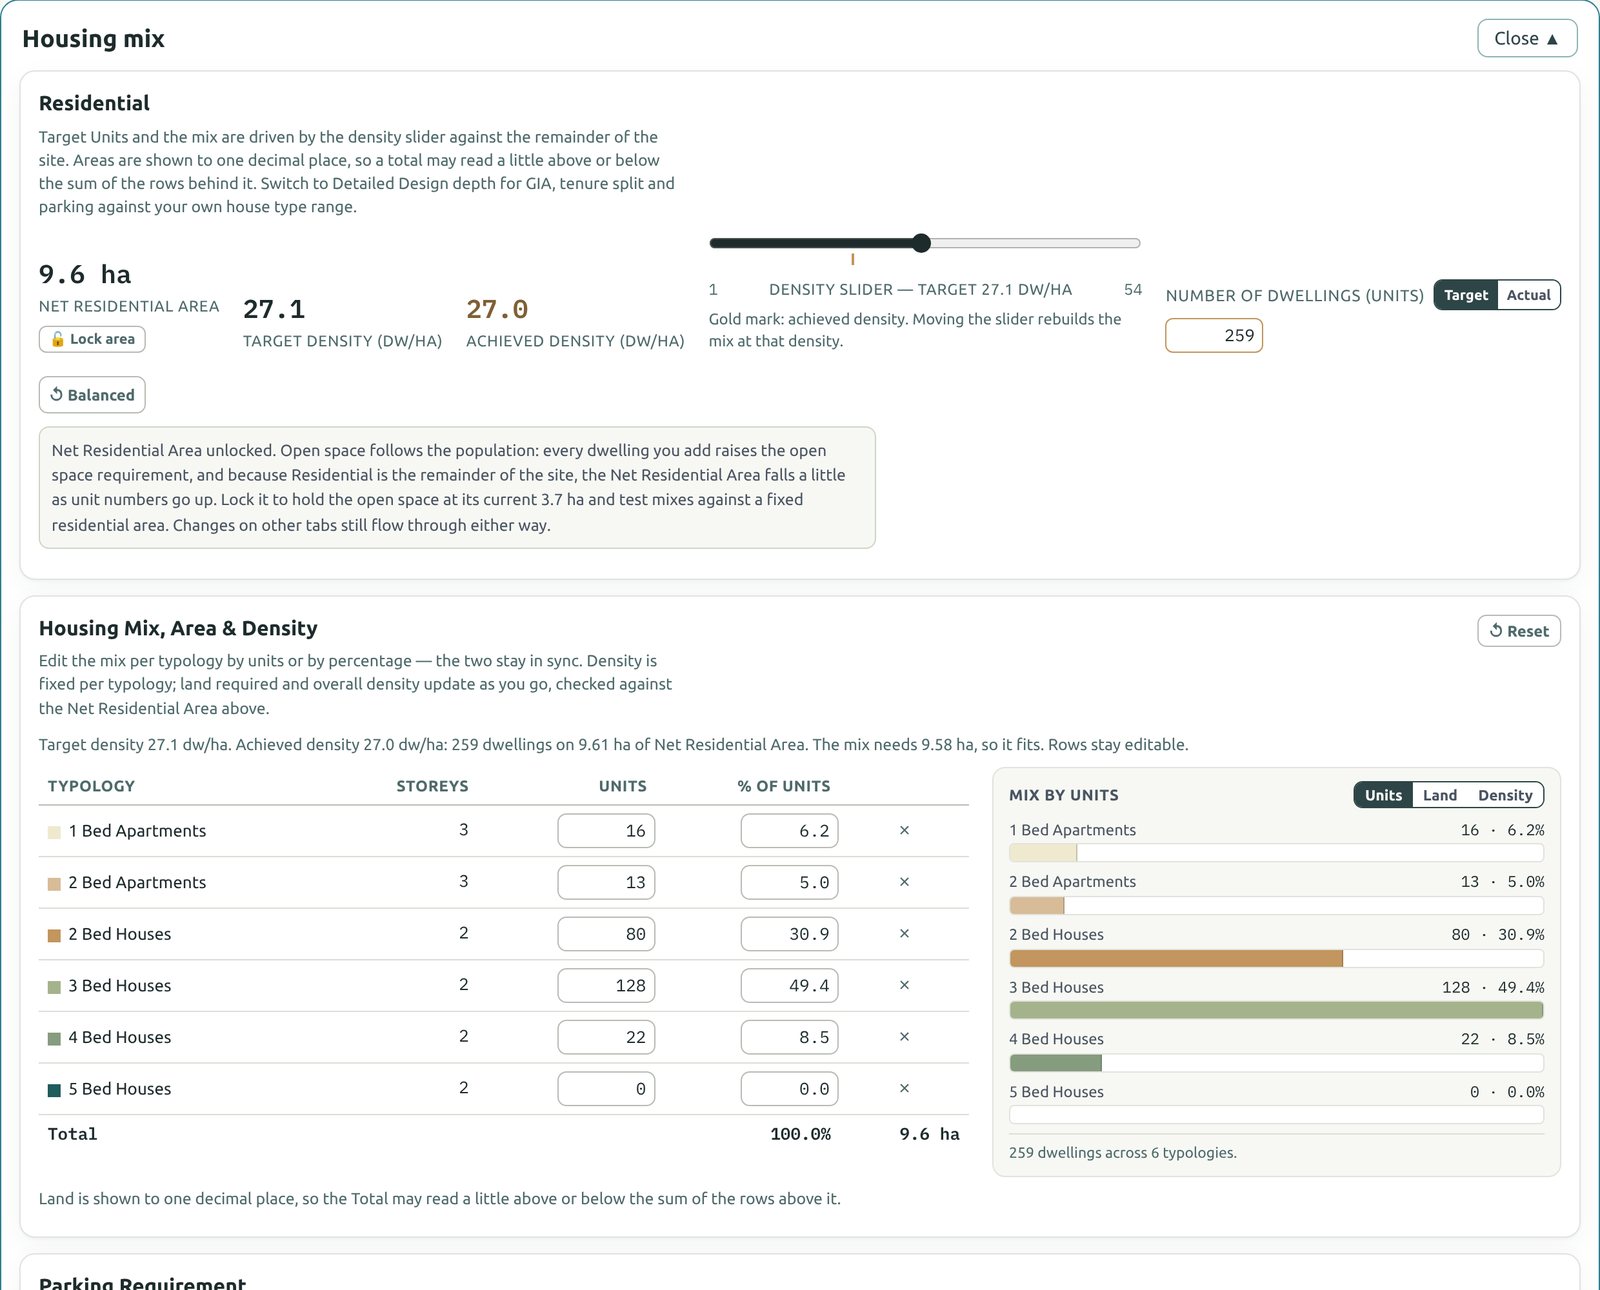
Task: Switch dwellings toggle to Target
Action: click(1466, 295)
